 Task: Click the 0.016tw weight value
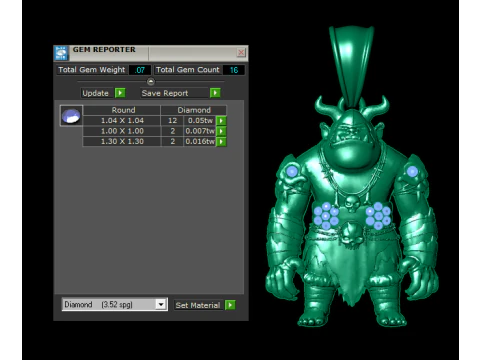[200, 141]
